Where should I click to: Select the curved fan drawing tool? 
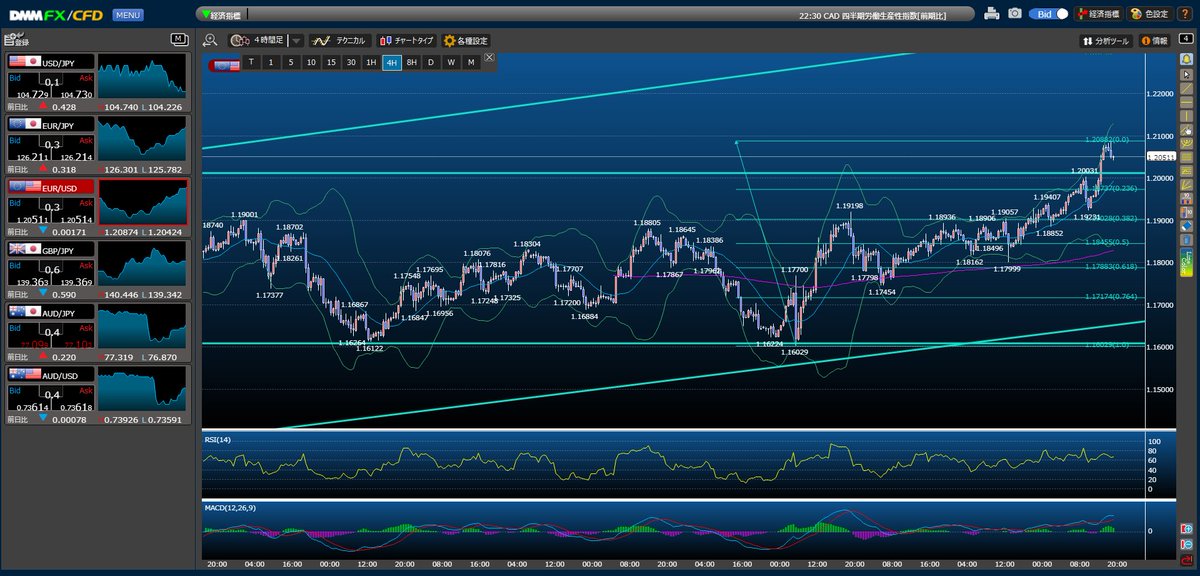pyautogui.click(x=1186, y=184)
